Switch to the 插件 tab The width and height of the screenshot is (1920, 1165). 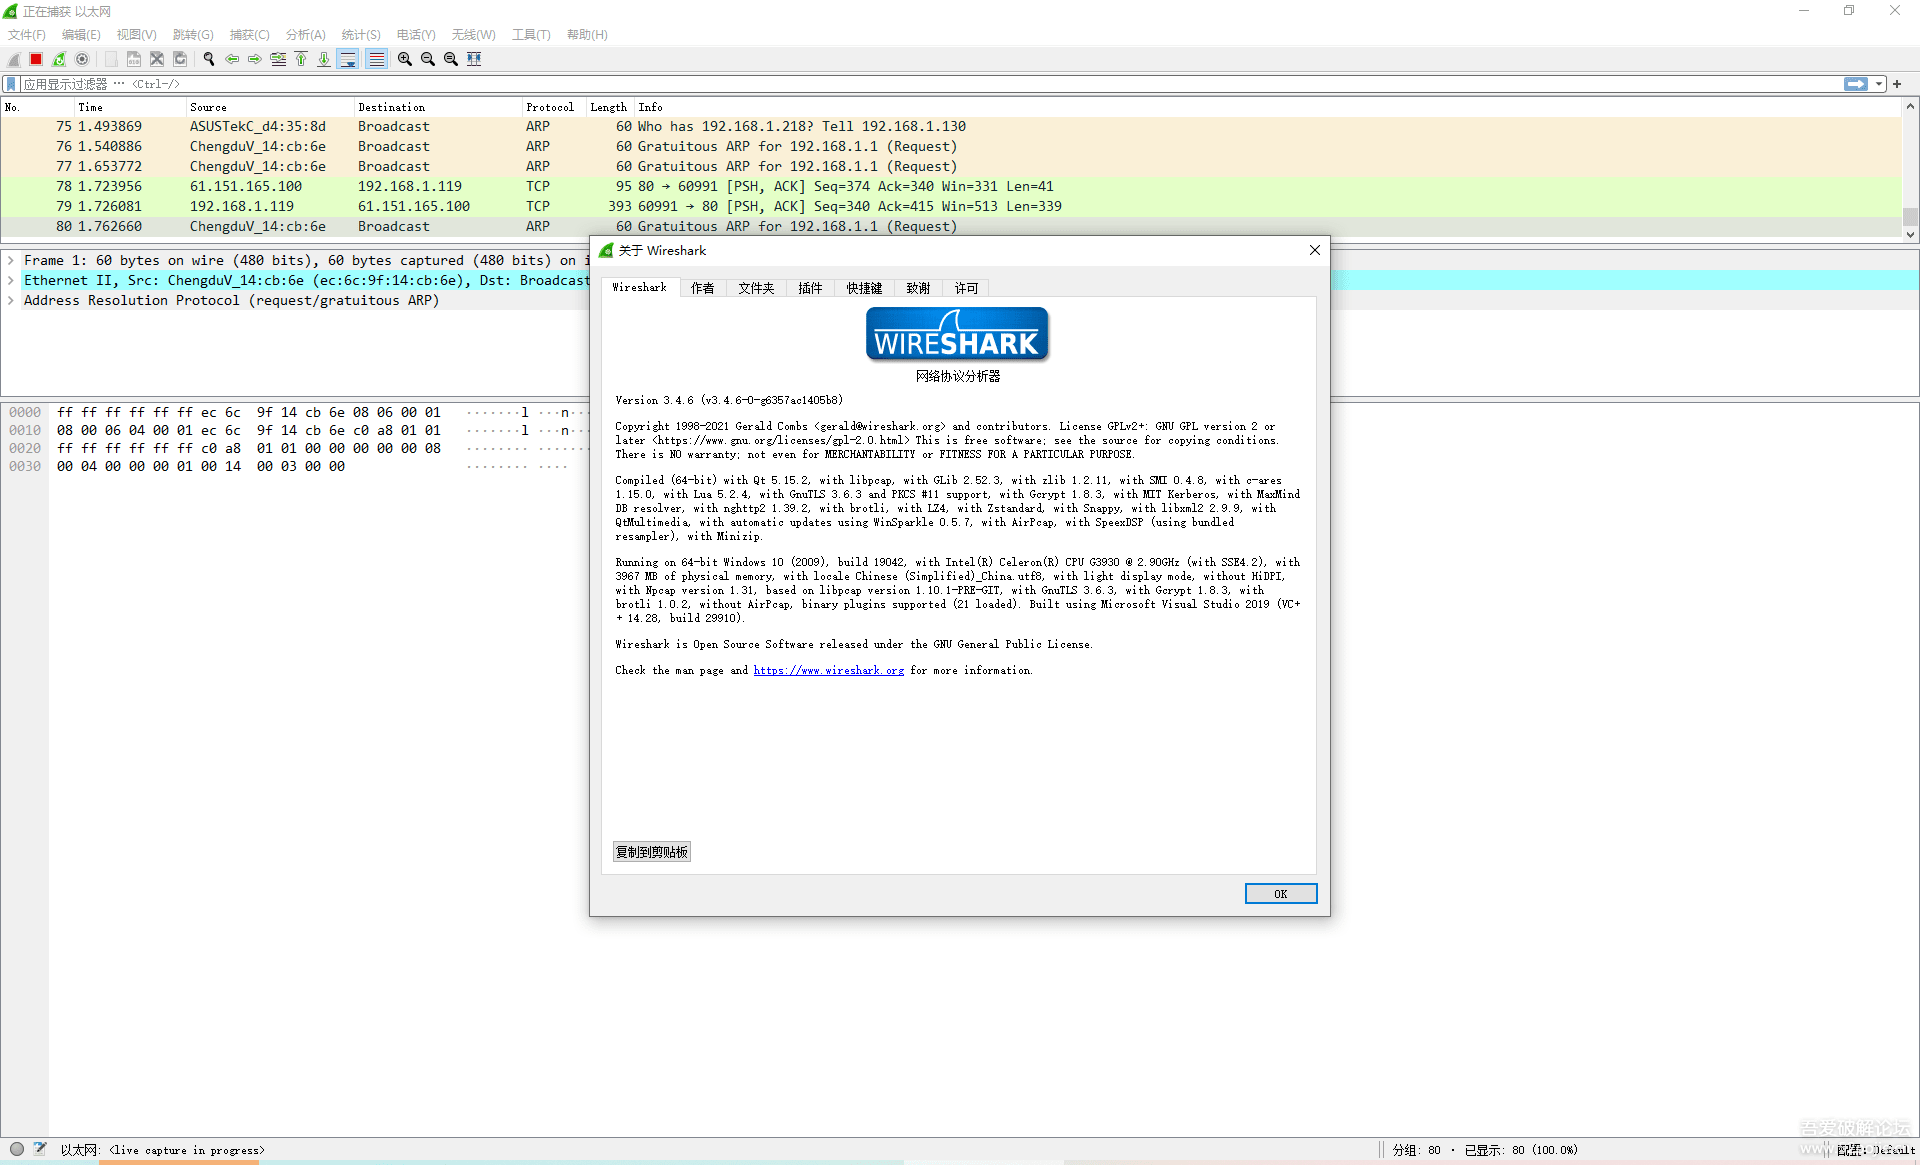(810, 288)
